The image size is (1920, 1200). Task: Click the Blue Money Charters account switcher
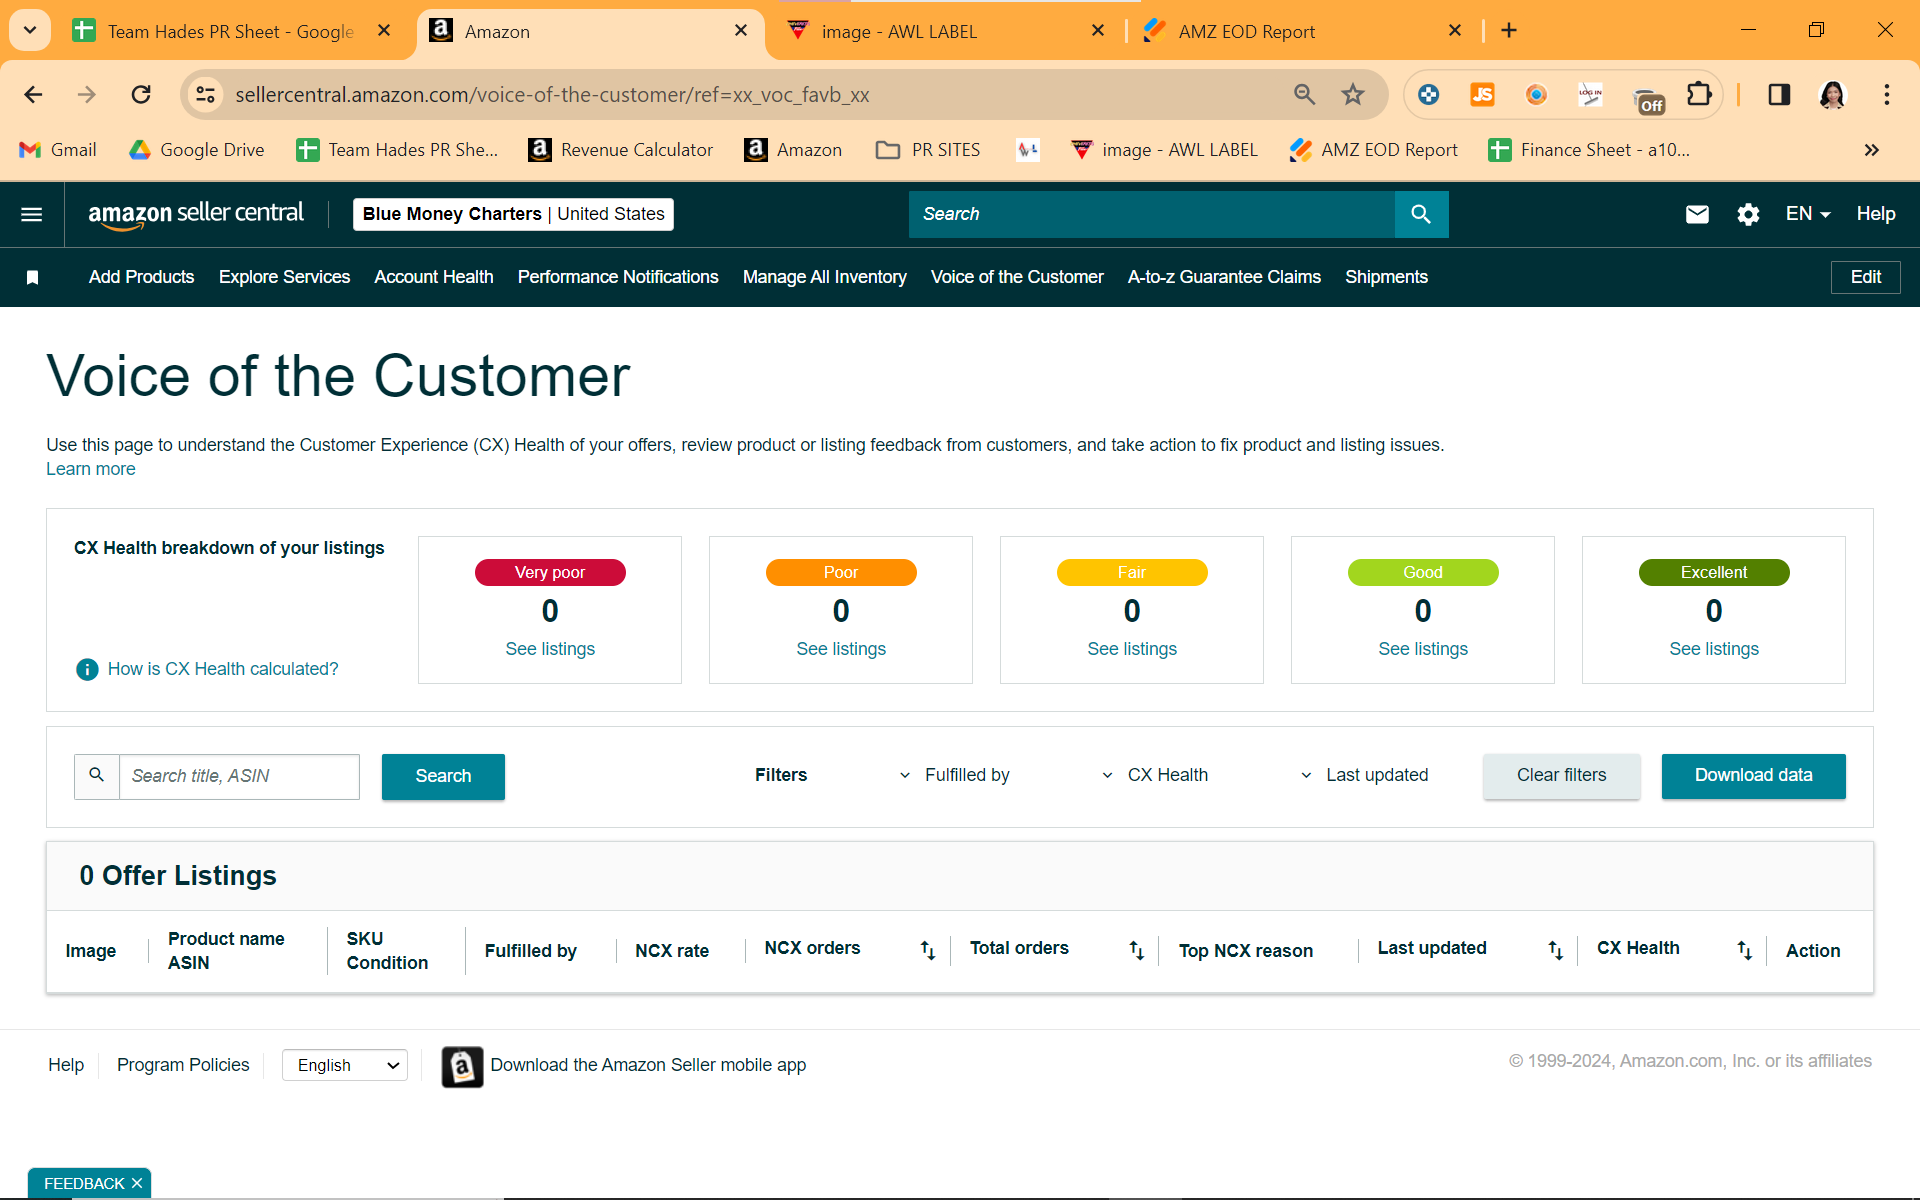(513, 214)
